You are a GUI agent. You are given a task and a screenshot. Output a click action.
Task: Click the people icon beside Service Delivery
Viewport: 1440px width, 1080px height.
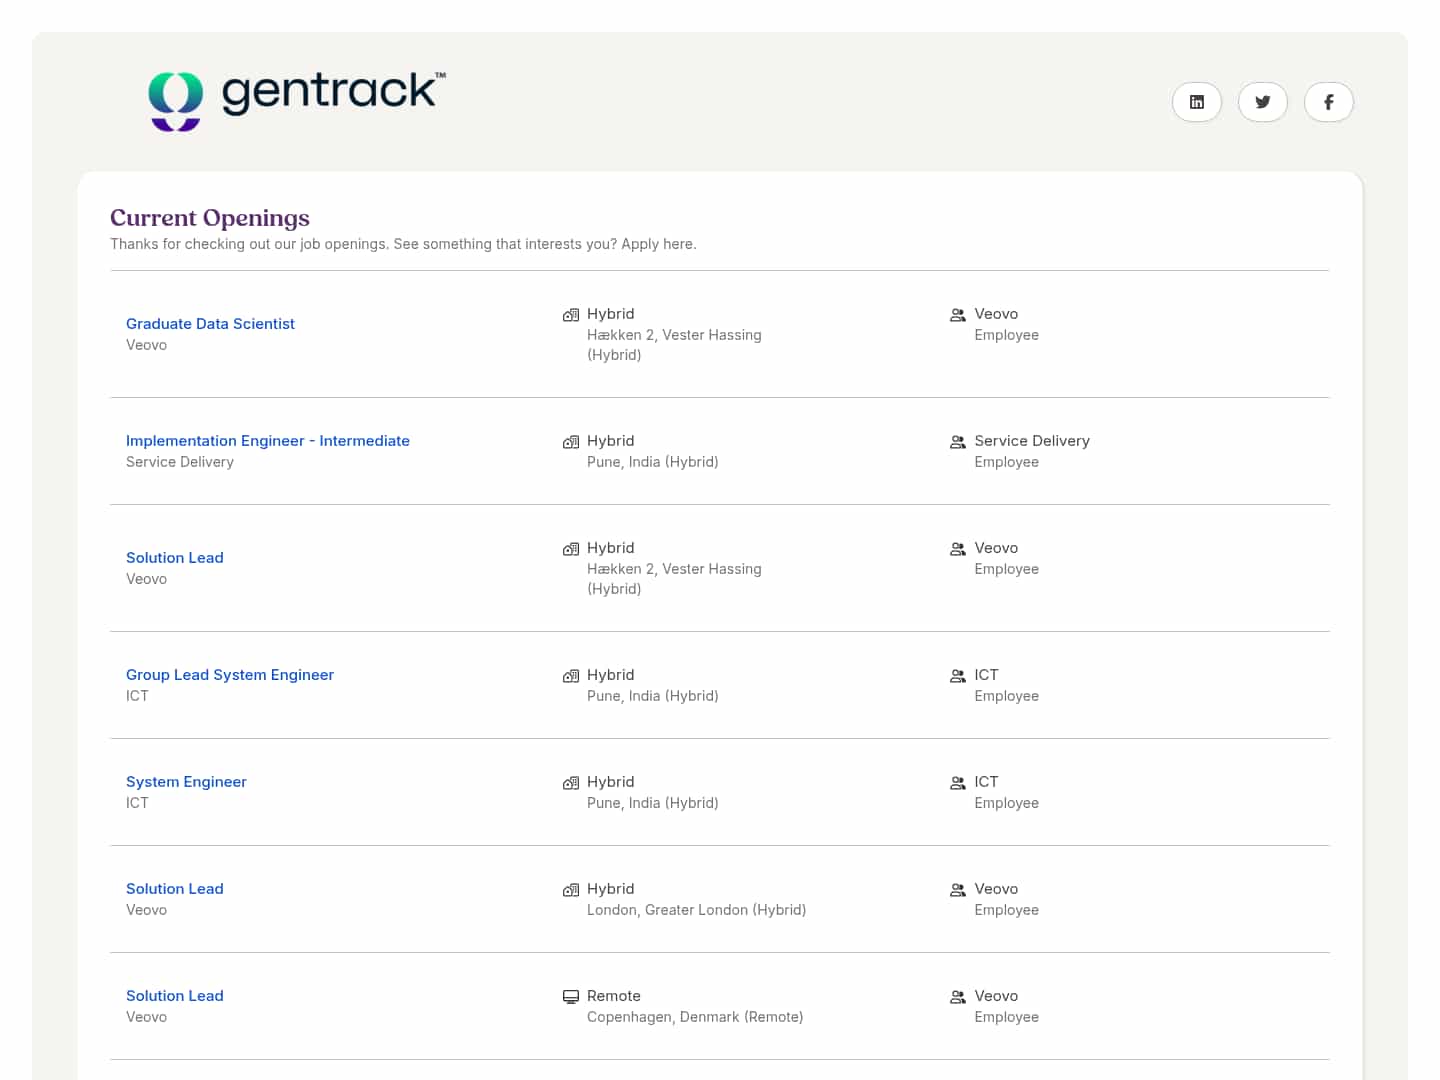point(958,442)
